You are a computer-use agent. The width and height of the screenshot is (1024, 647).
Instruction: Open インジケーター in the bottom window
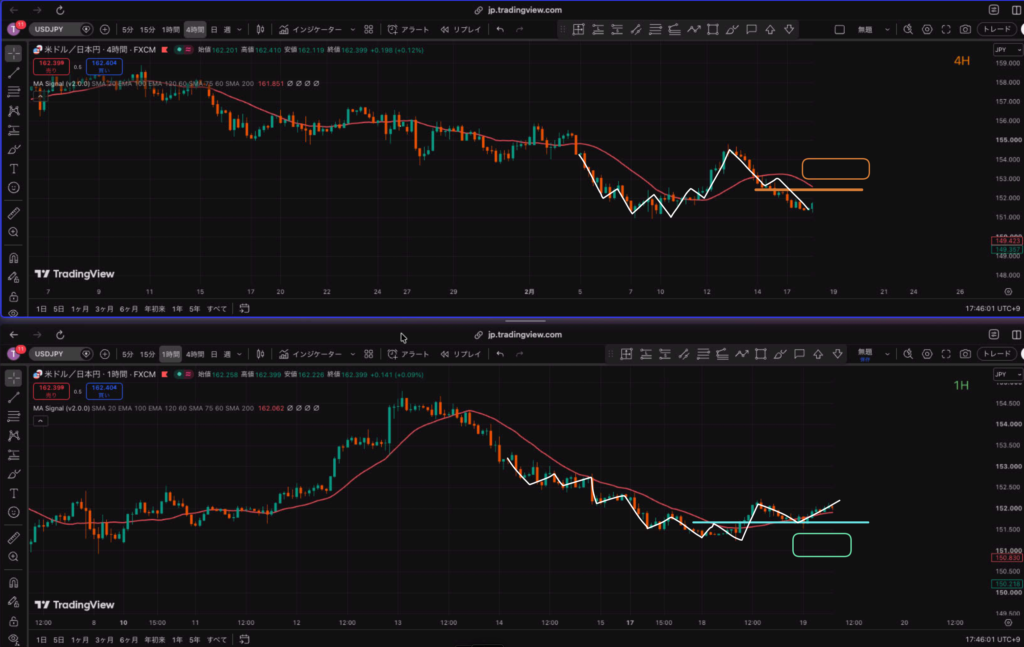[311, 354]
